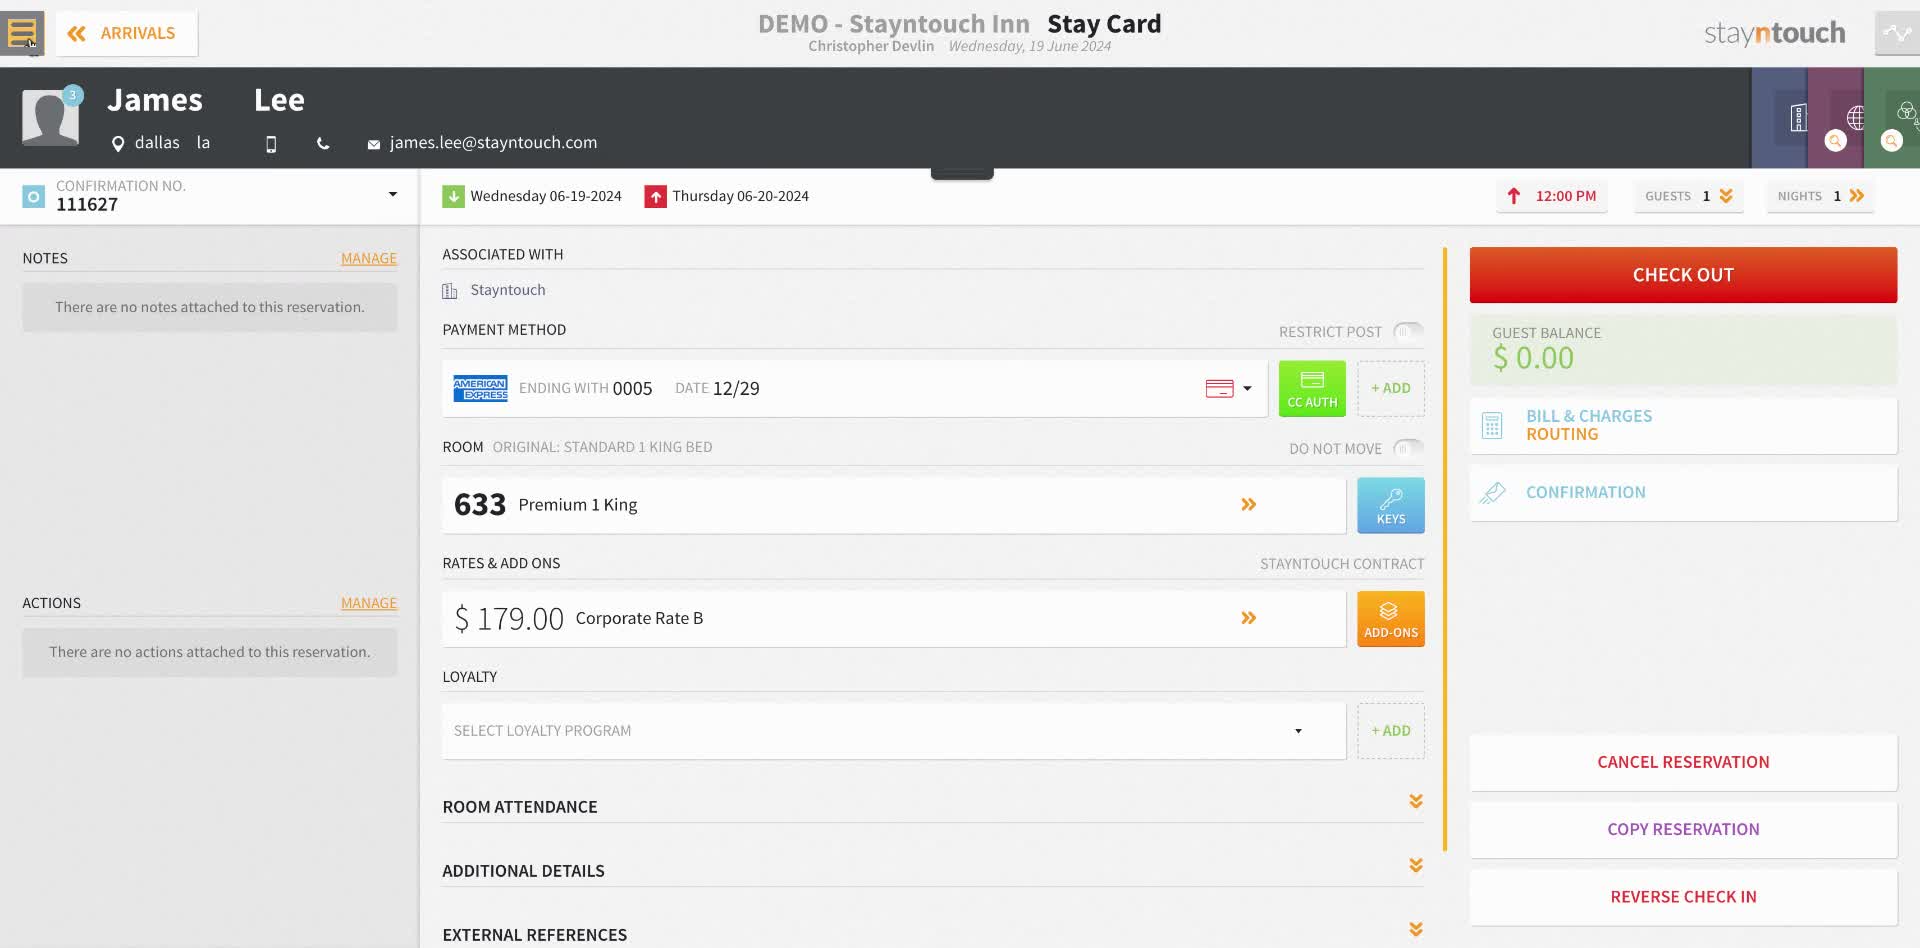Click Copy Reservation
Viewport: 1920px width, 948px height.
[1683, 829]
